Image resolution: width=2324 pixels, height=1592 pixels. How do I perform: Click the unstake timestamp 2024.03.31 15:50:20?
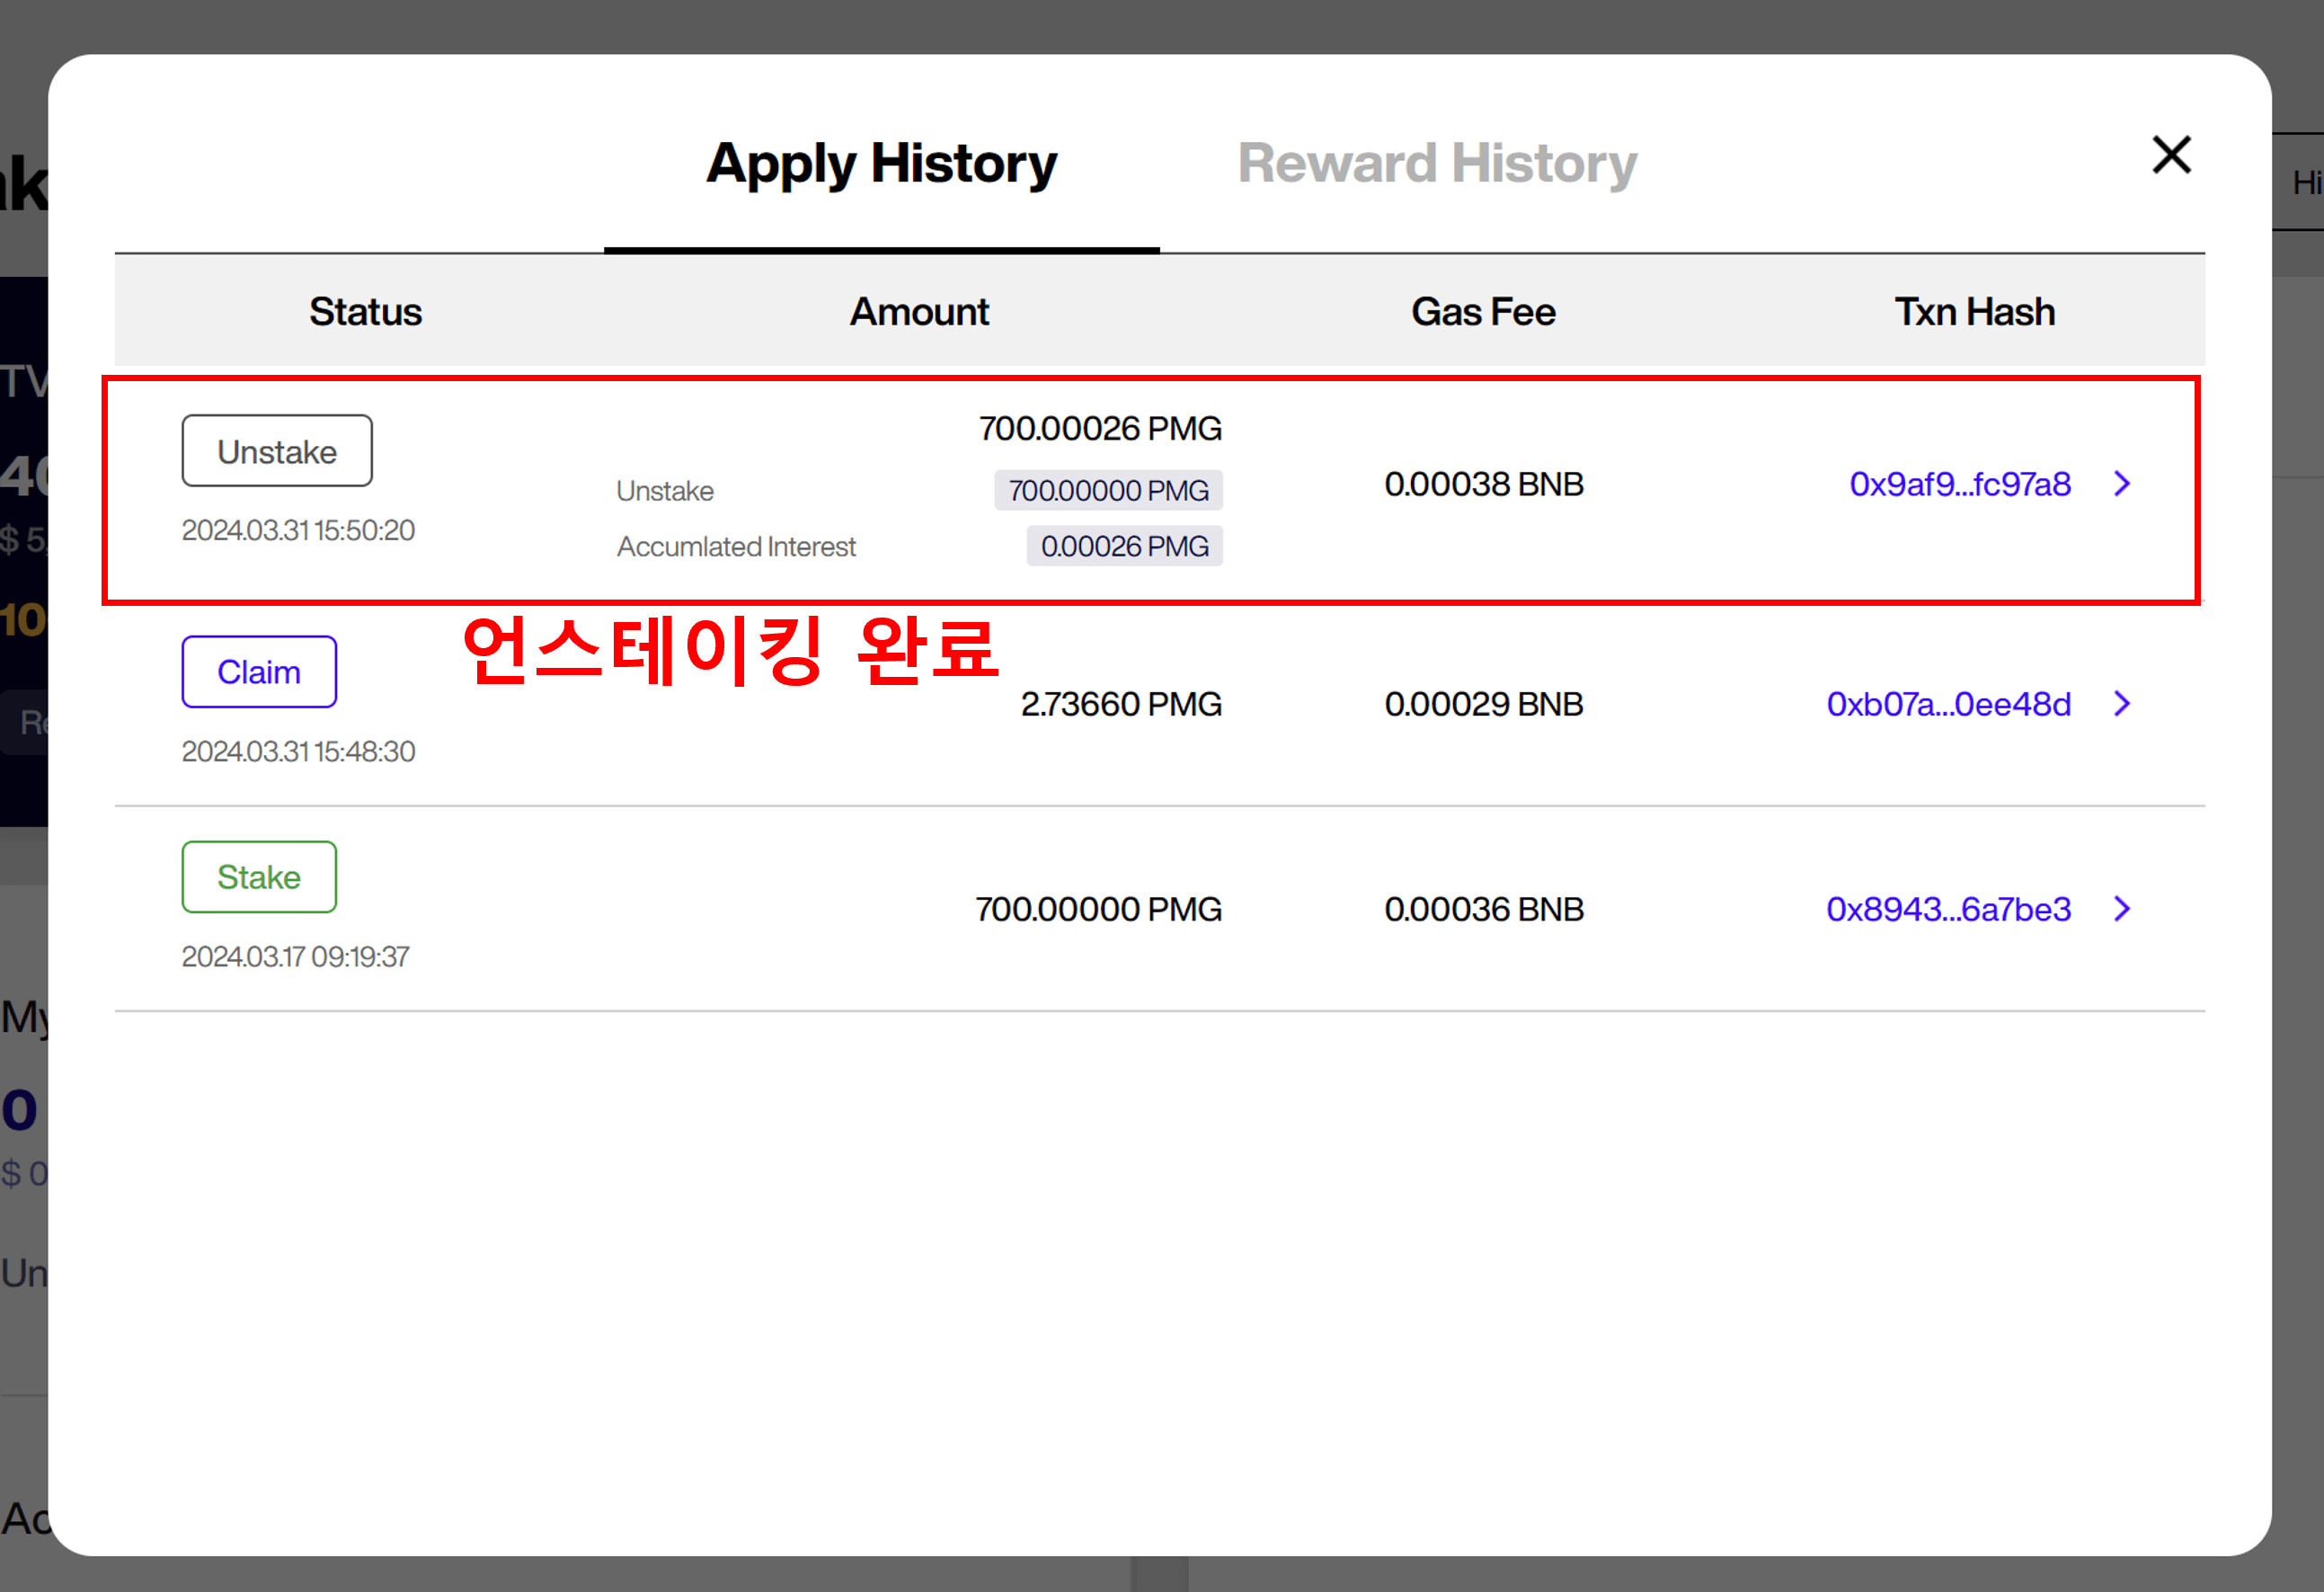click(298, 530)
